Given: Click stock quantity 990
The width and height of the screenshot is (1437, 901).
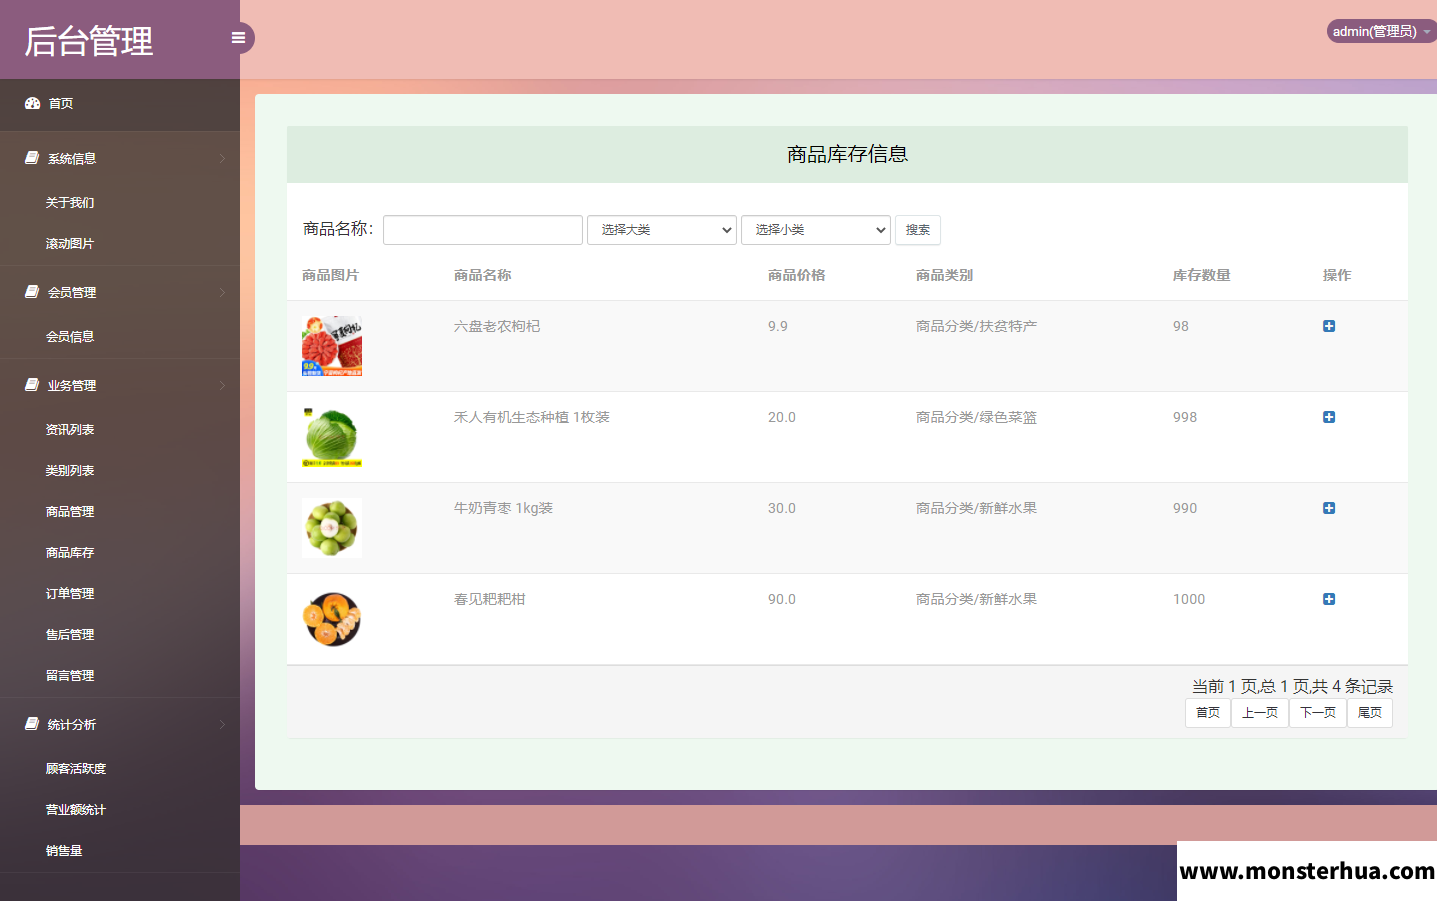Looking at the screenshot, I should (1185, 508).
